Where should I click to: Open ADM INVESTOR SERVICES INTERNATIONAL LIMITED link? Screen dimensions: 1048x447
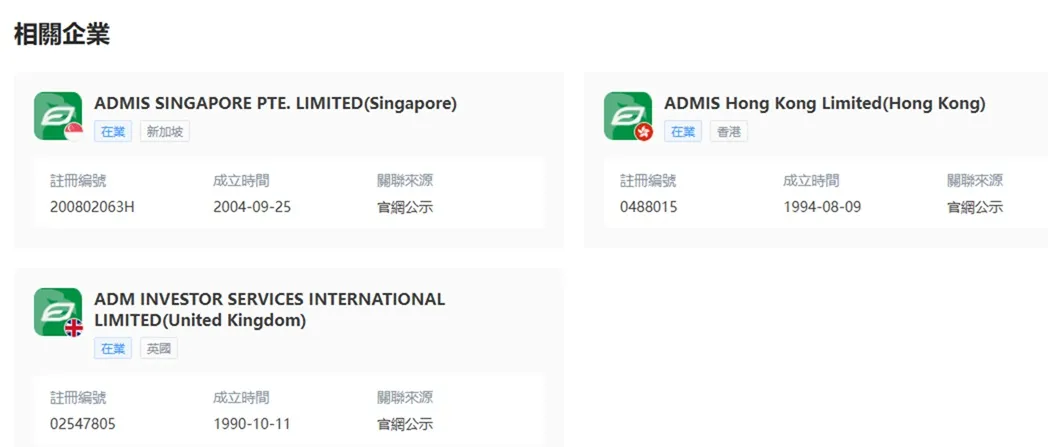point(269,309)
